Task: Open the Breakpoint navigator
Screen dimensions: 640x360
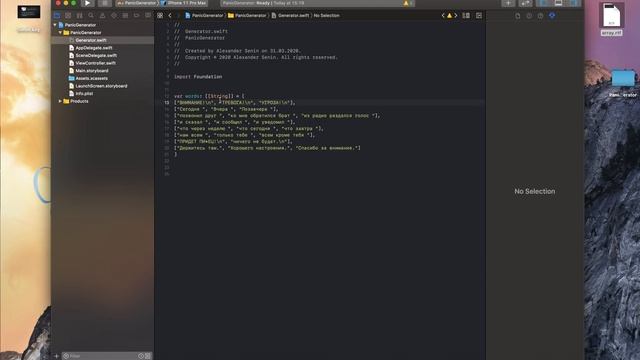Action: pos(137,15)
